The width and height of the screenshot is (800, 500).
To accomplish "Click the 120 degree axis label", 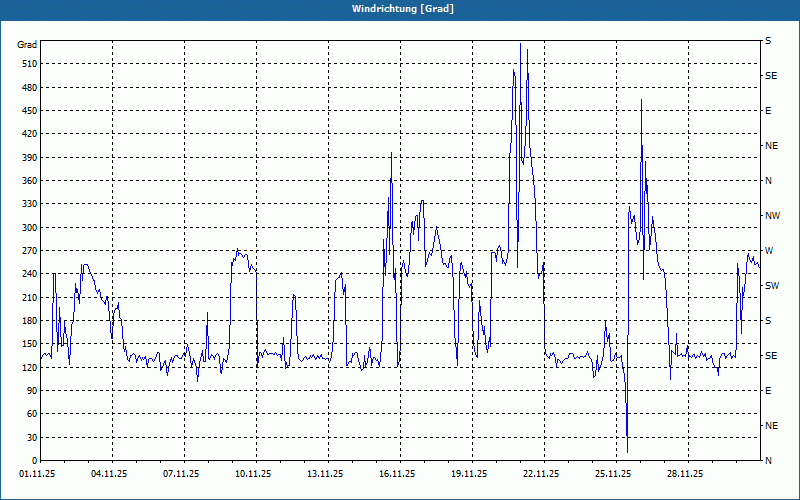I will [30, 367].
